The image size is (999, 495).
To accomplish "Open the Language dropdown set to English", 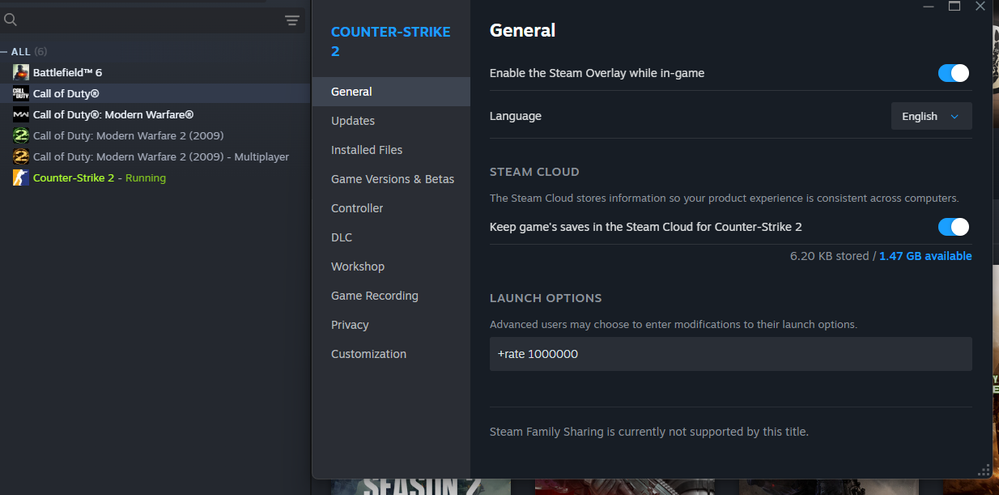I will point(931,116).
